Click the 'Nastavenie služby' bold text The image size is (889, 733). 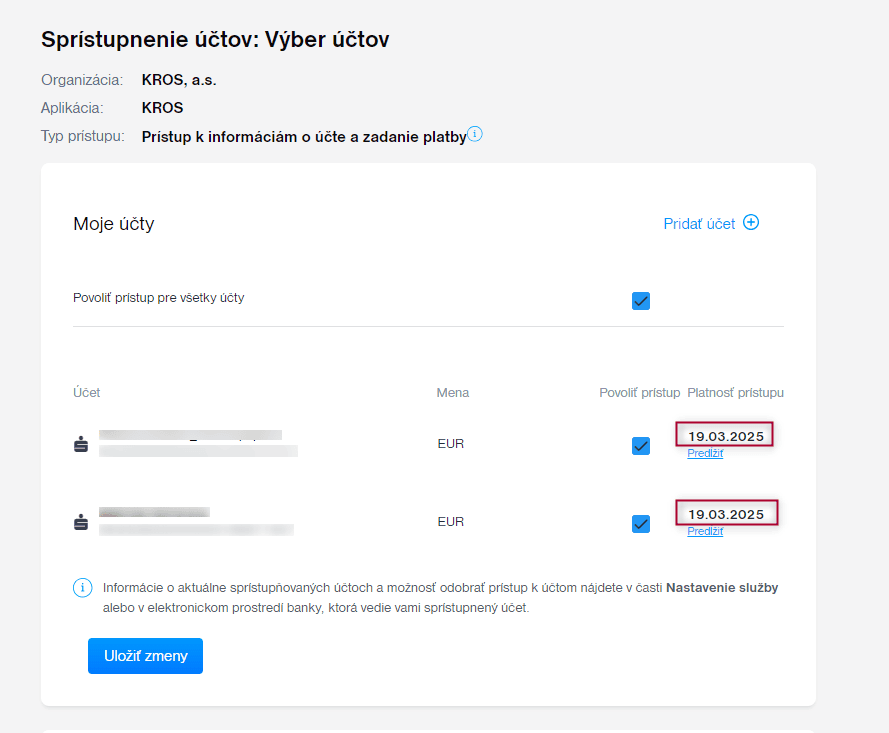coord(722,588)
